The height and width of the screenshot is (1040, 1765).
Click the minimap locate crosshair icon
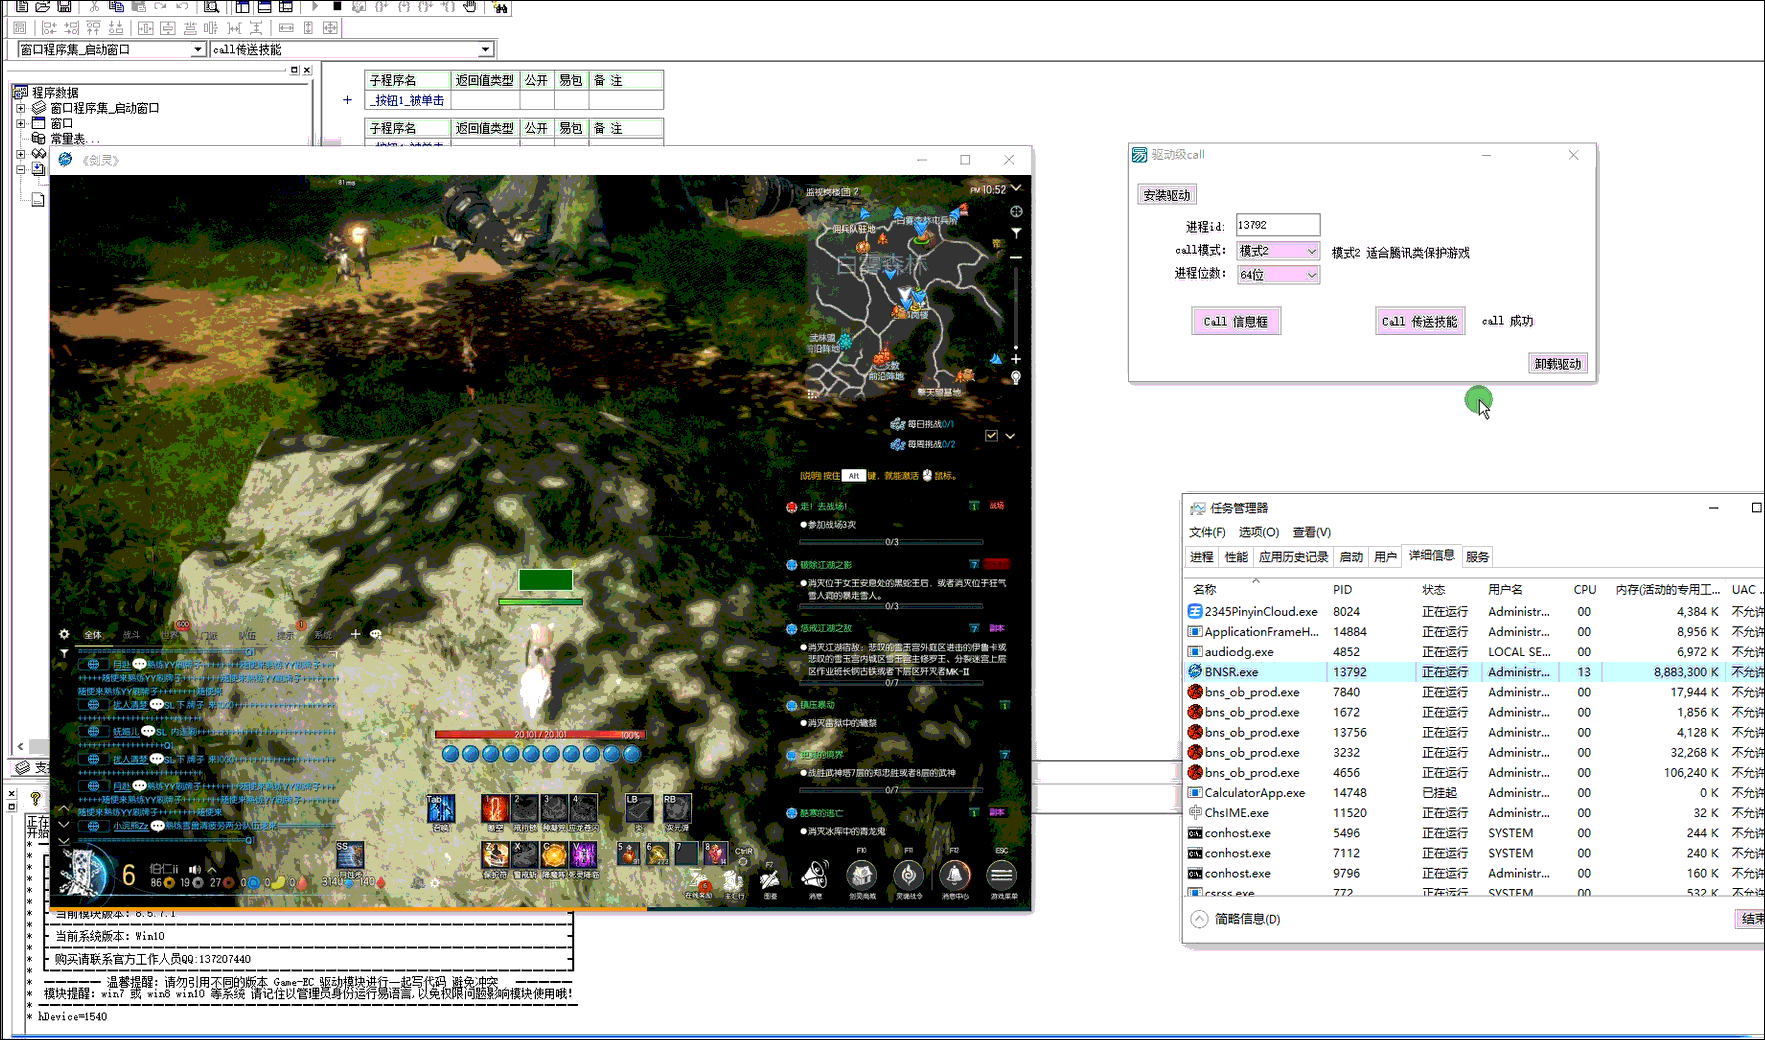[x=1016, y=211]
